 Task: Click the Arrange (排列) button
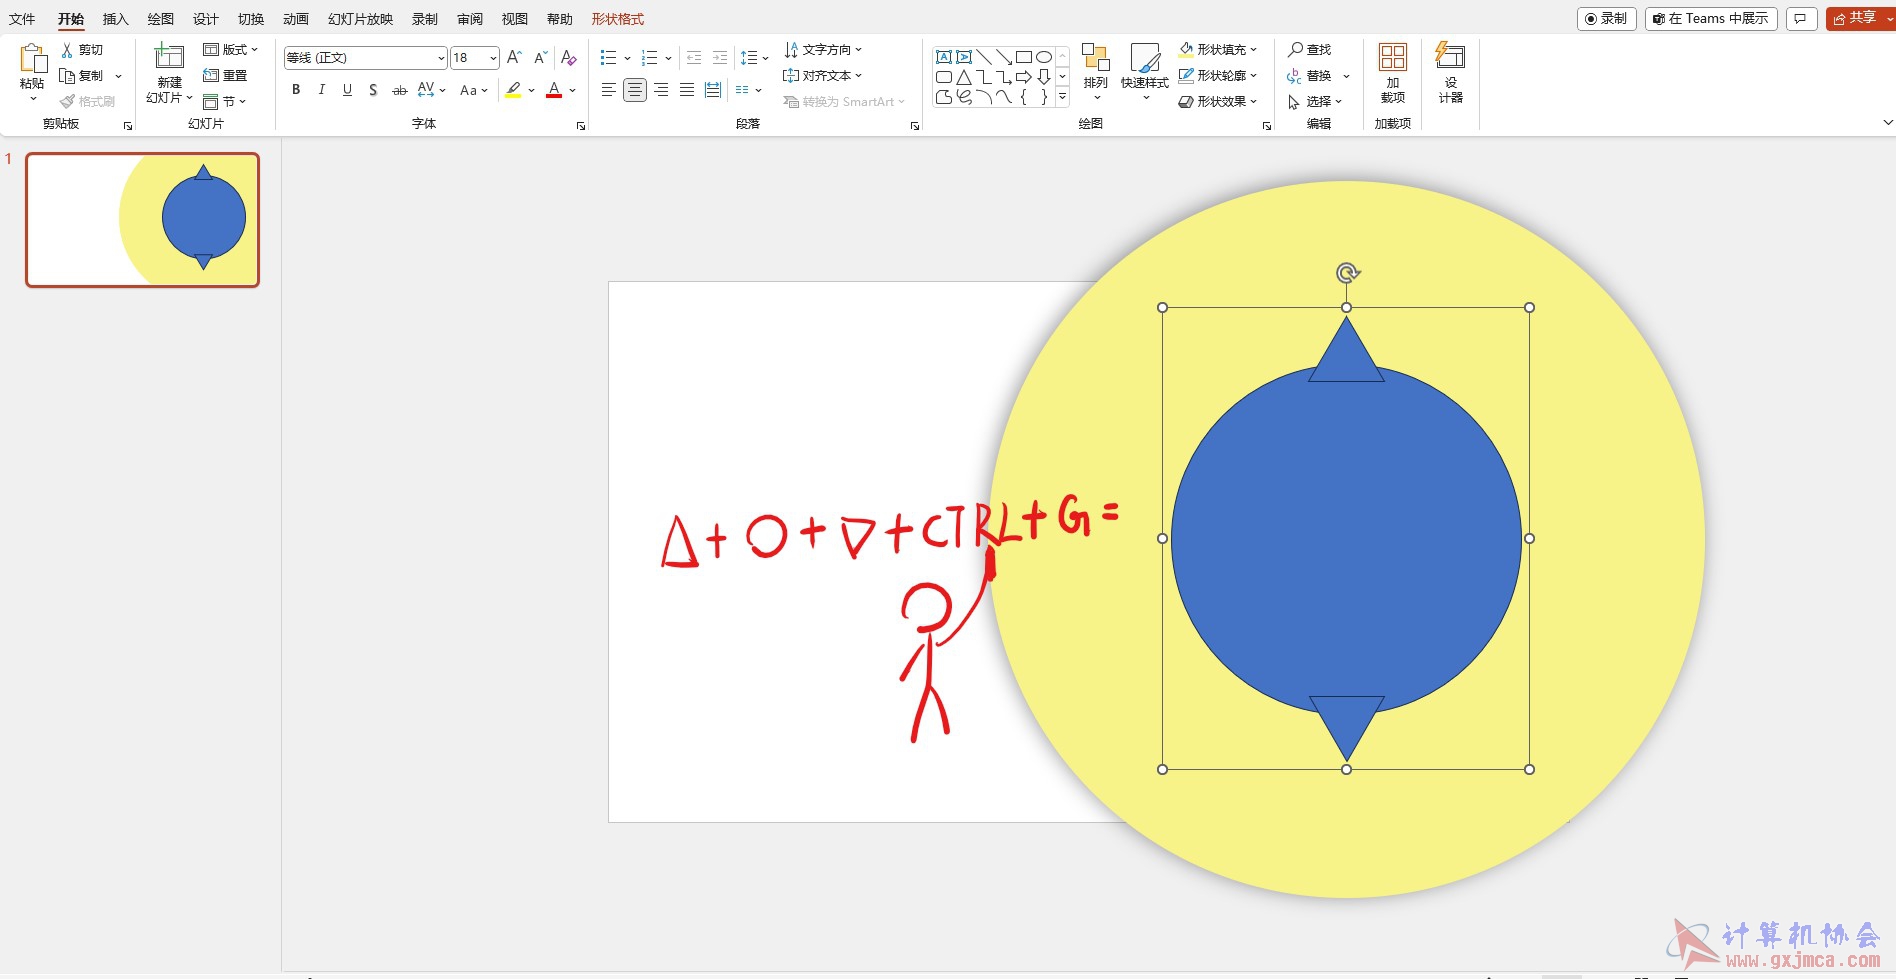point(1096,72)
